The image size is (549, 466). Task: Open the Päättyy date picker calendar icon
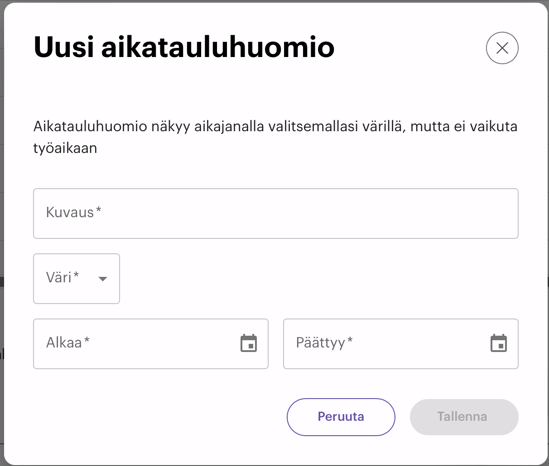[499, 343]
